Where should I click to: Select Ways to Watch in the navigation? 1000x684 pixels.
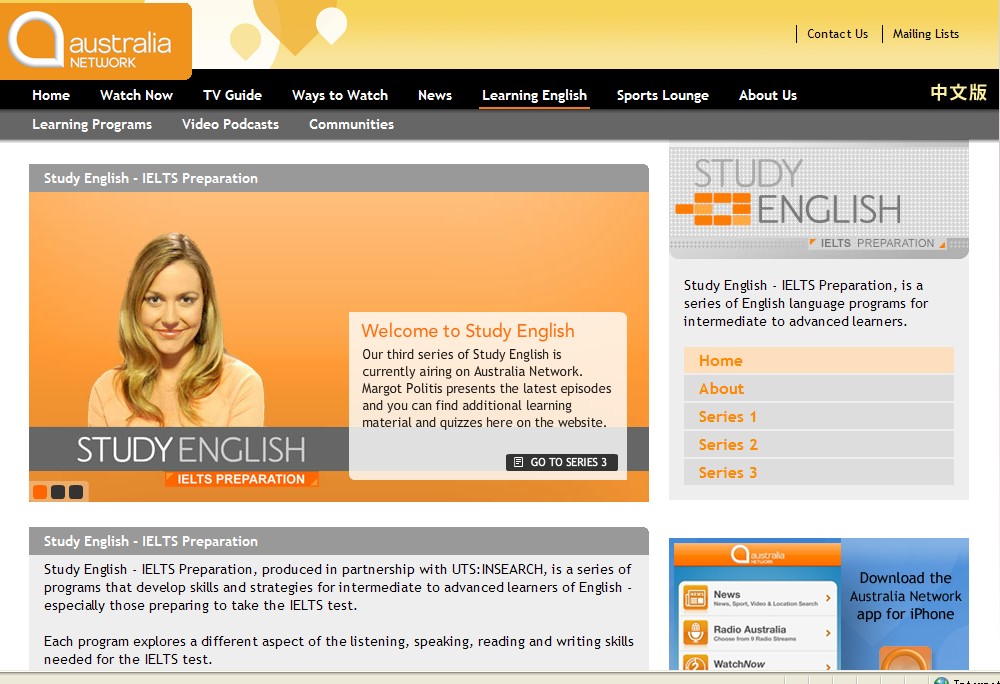(x=340, y=95)
